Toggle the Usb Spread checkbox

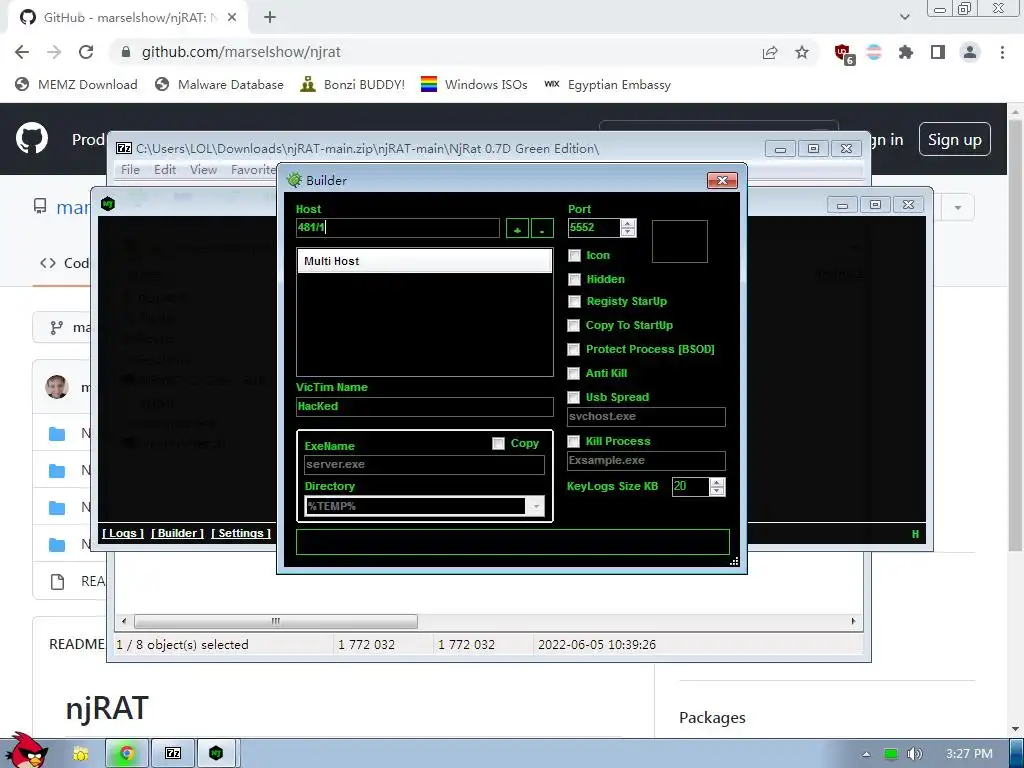tap(573, 397)
